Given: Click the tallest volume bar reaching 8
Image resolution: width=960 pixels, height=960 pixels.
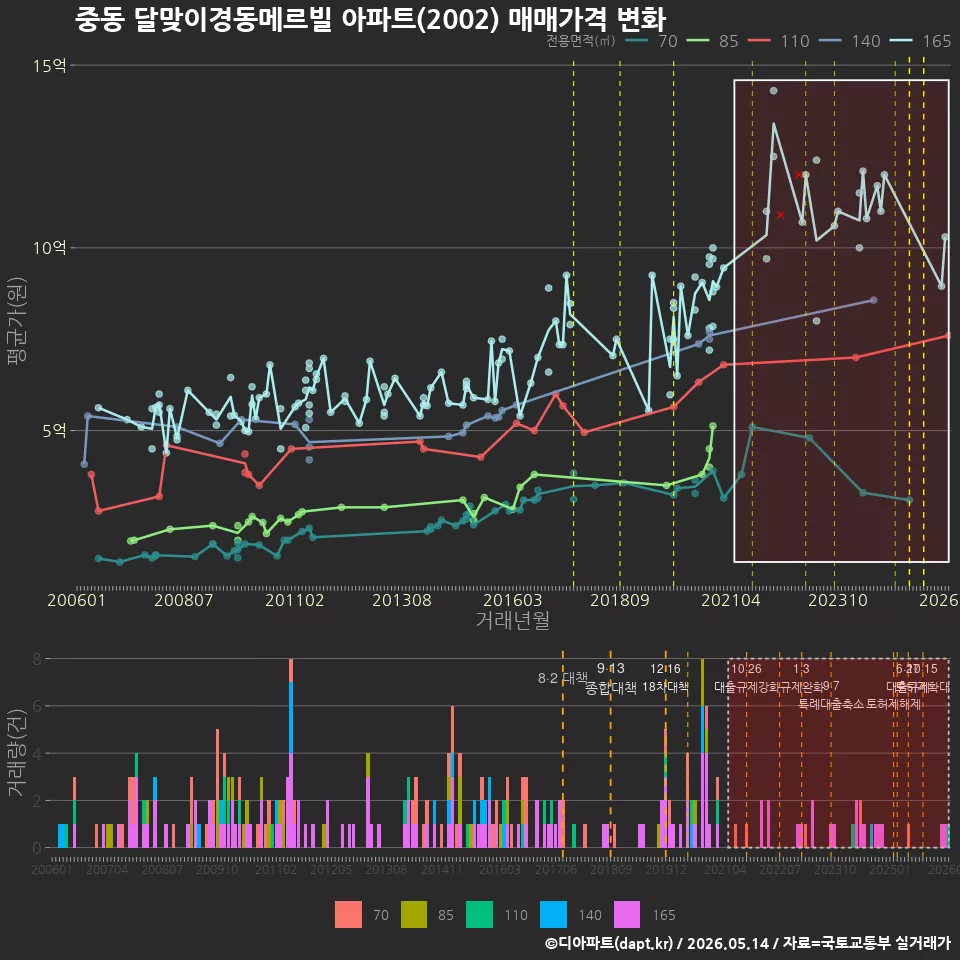Looking at the screenshot, I should [291, 753].
